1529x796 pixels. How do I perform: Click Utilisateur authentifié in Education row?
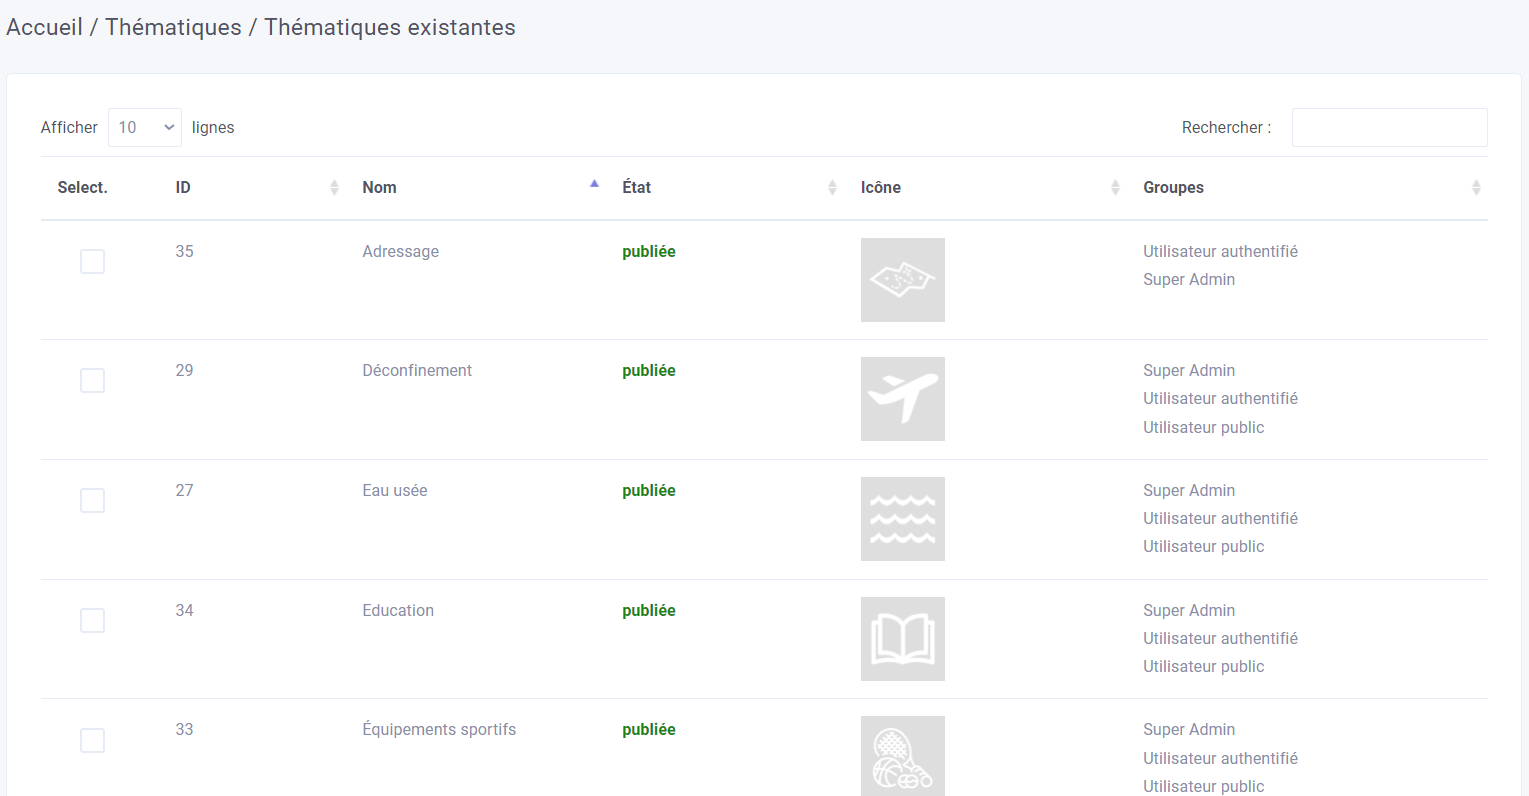pos(1220,638)
